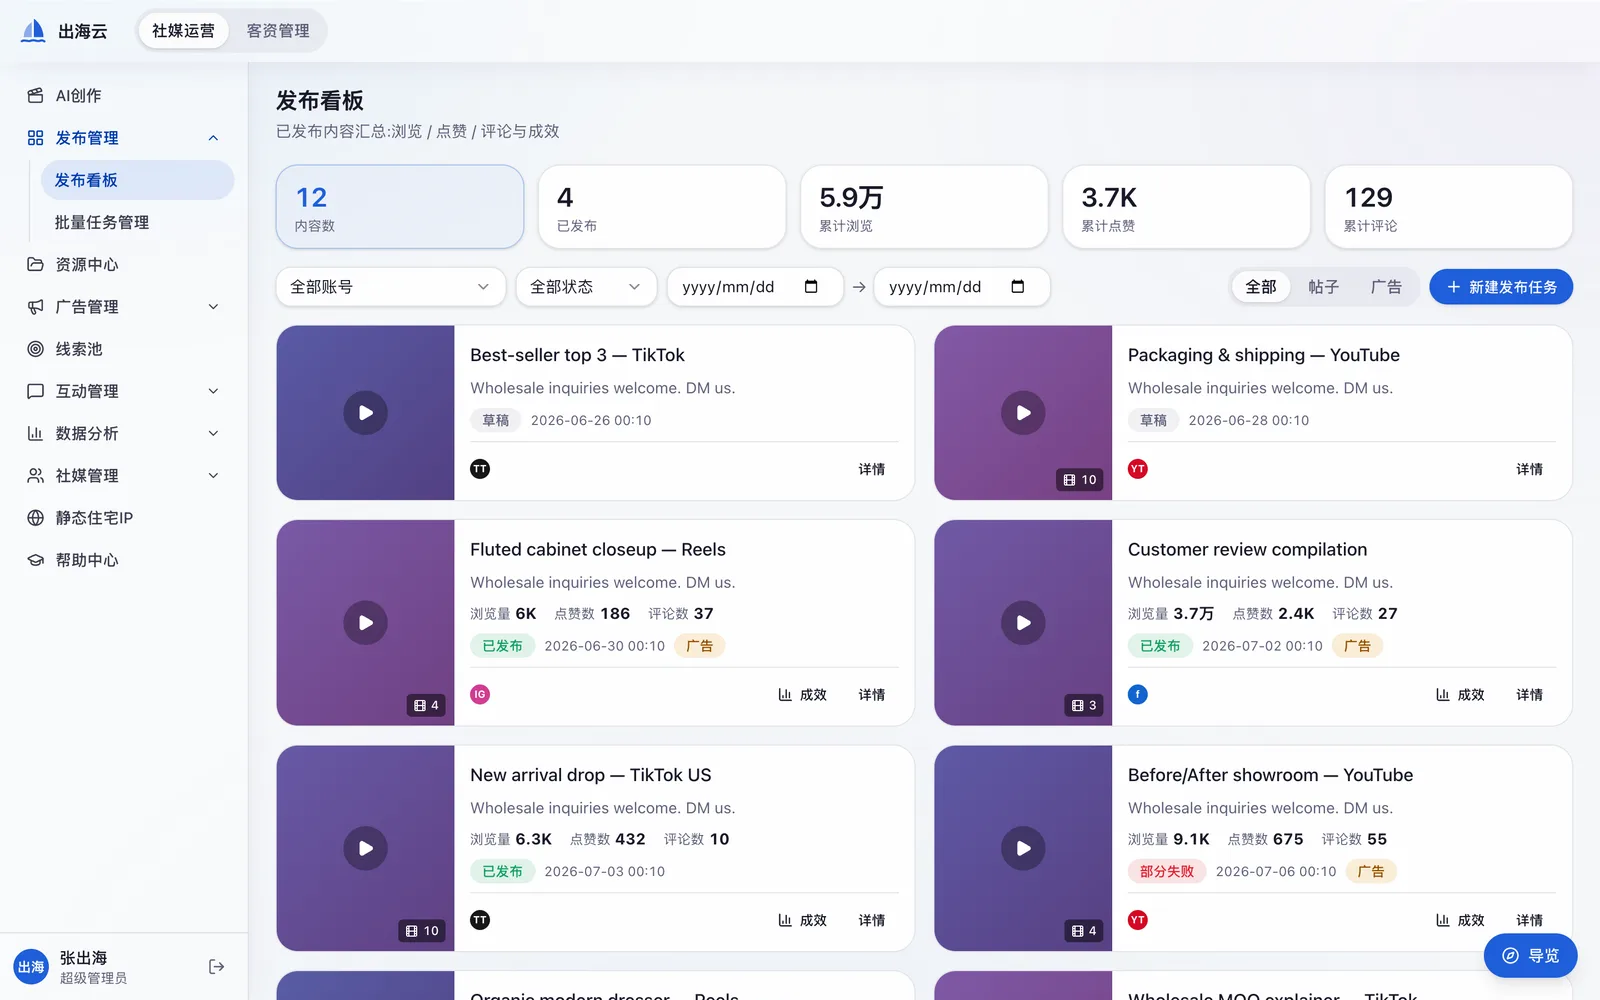Select the 5.9万 累计浏览 stat card

coord(924,207)
